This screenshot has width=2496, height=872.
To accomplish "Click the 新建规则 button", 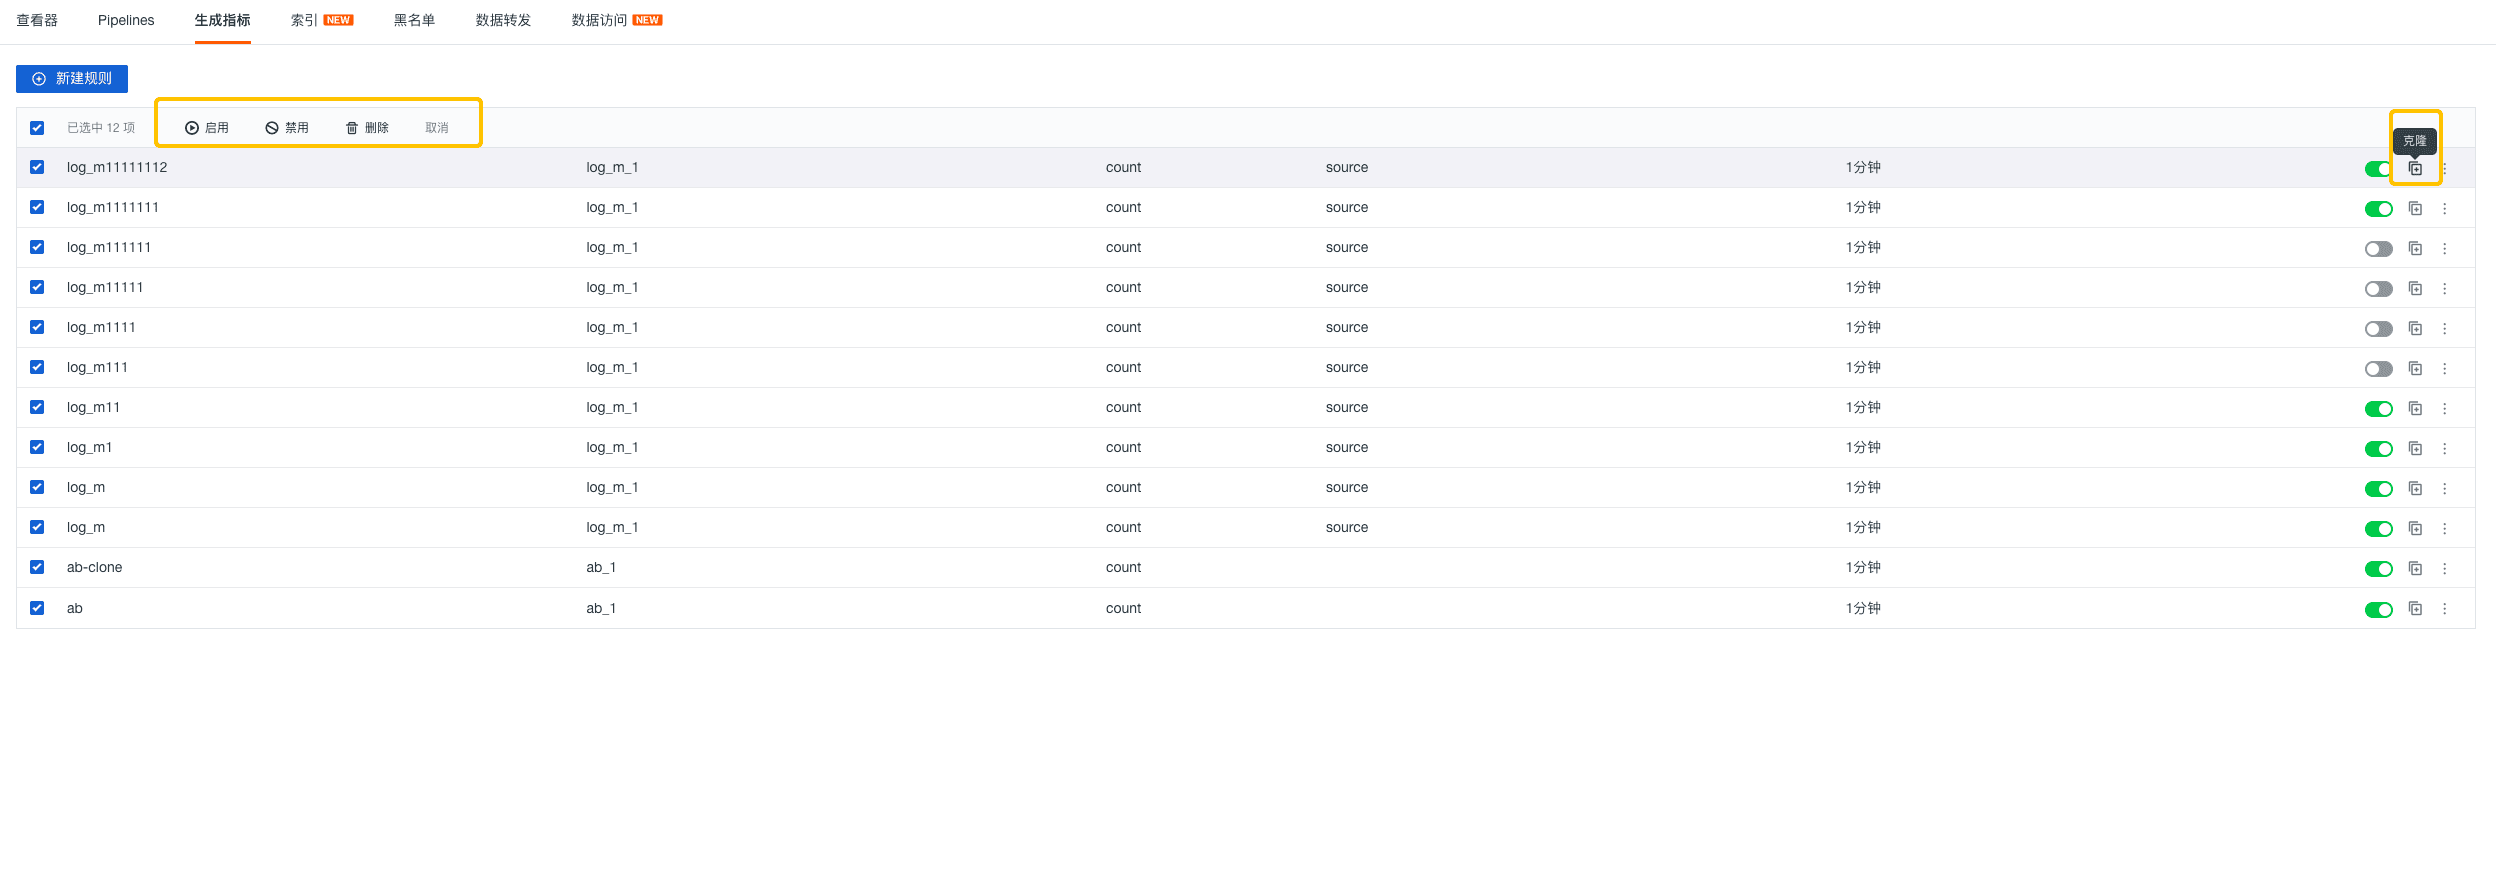I will (x=72, y=79).
